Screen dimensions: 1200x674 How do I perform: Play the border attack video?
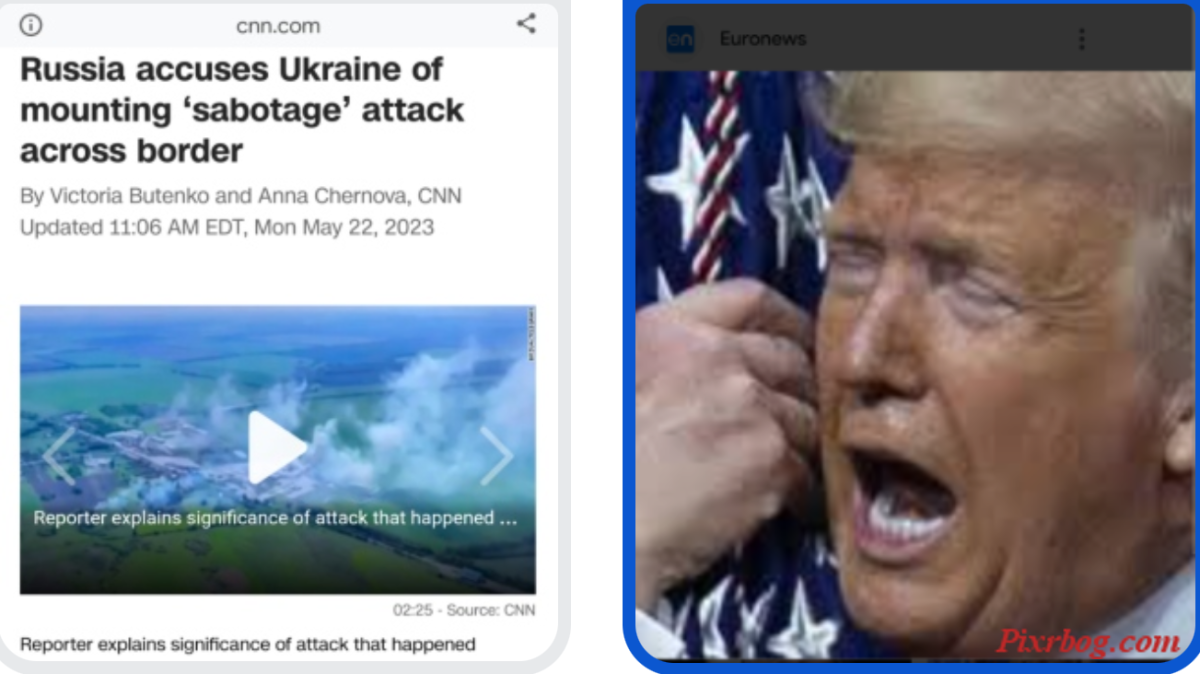click(276, 447)
